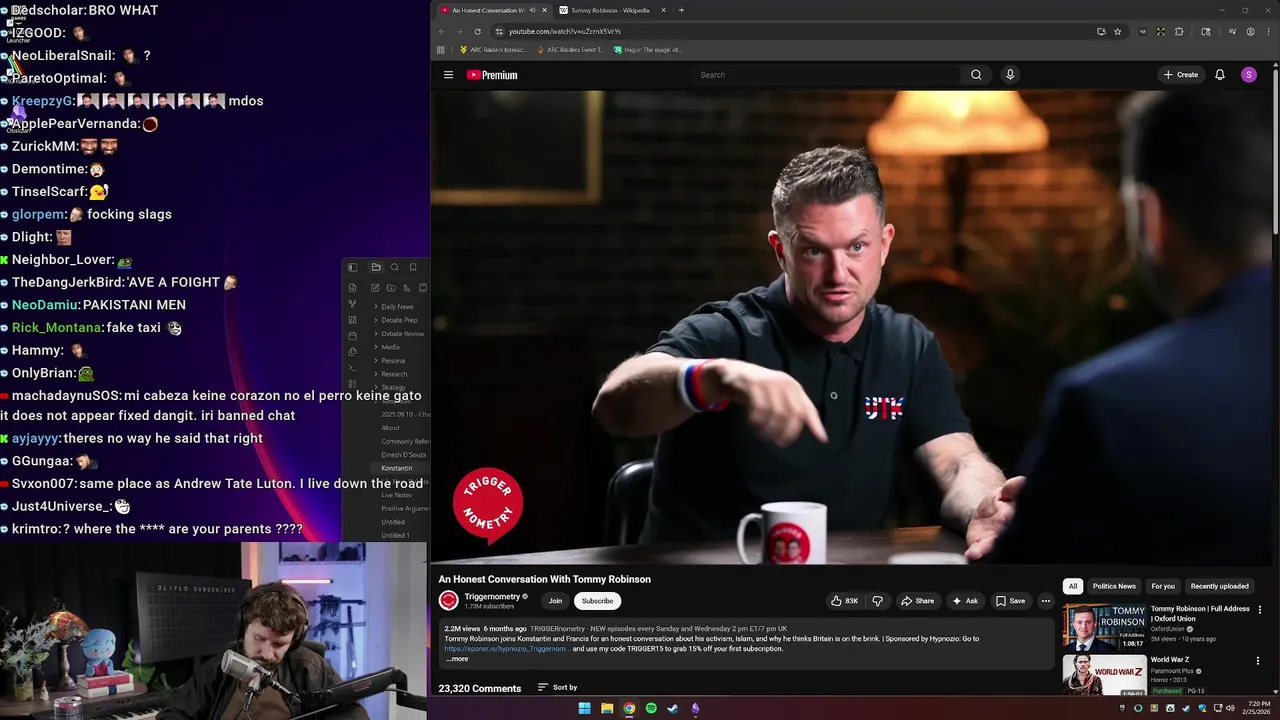This screenshot has width=1280, height=720.
Task: Open the Create menu button
Action: (1181, 75)
